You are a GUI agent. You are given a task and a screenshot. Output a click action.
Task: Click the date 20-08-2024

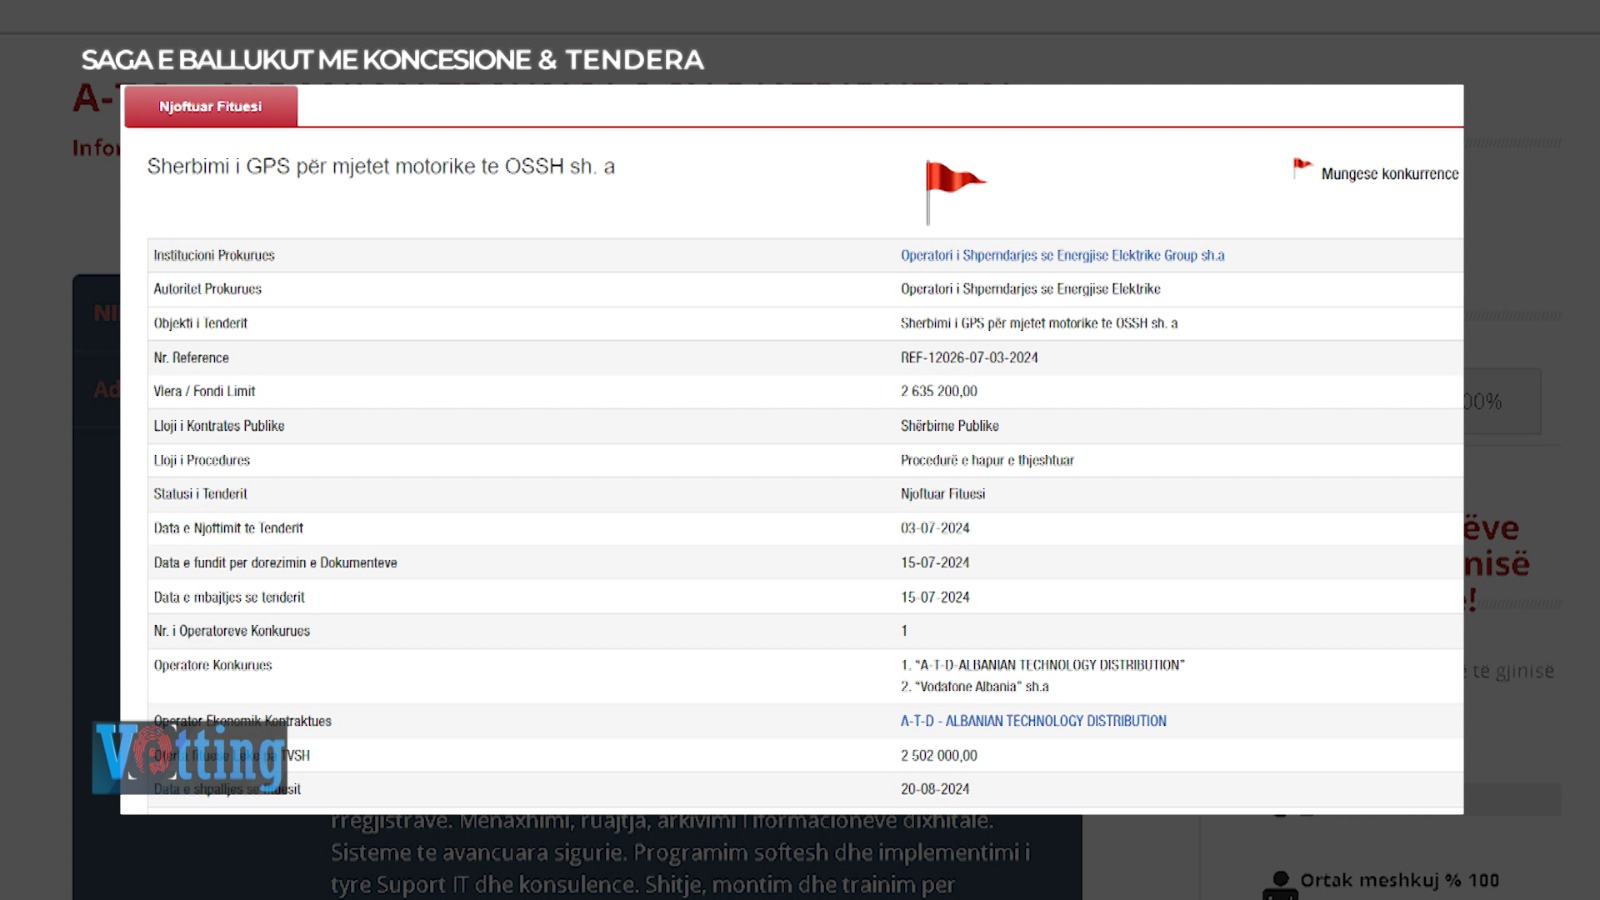(935, 789)
